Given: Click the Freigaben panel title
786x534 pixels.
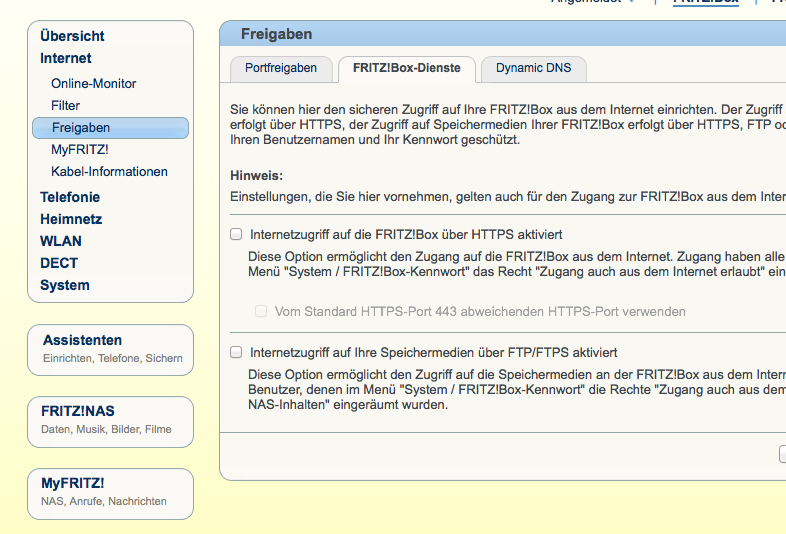Looking at the screenshot, I should tap(277, 34).
